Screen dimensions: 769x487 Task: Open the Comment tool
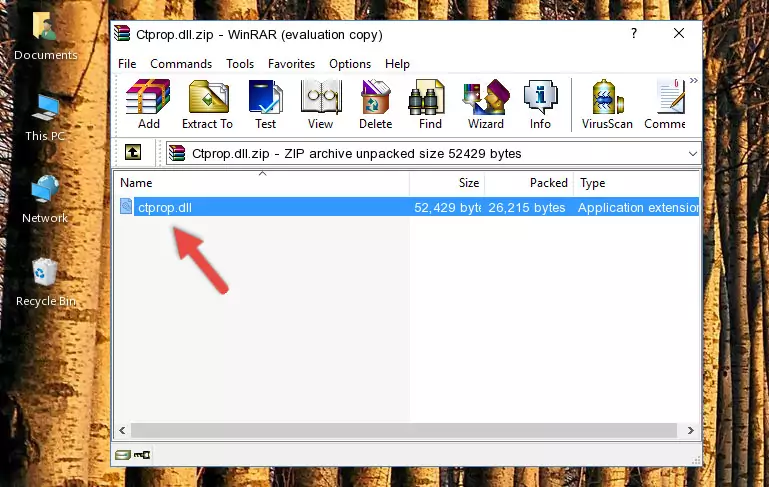(x=665, y=104)
